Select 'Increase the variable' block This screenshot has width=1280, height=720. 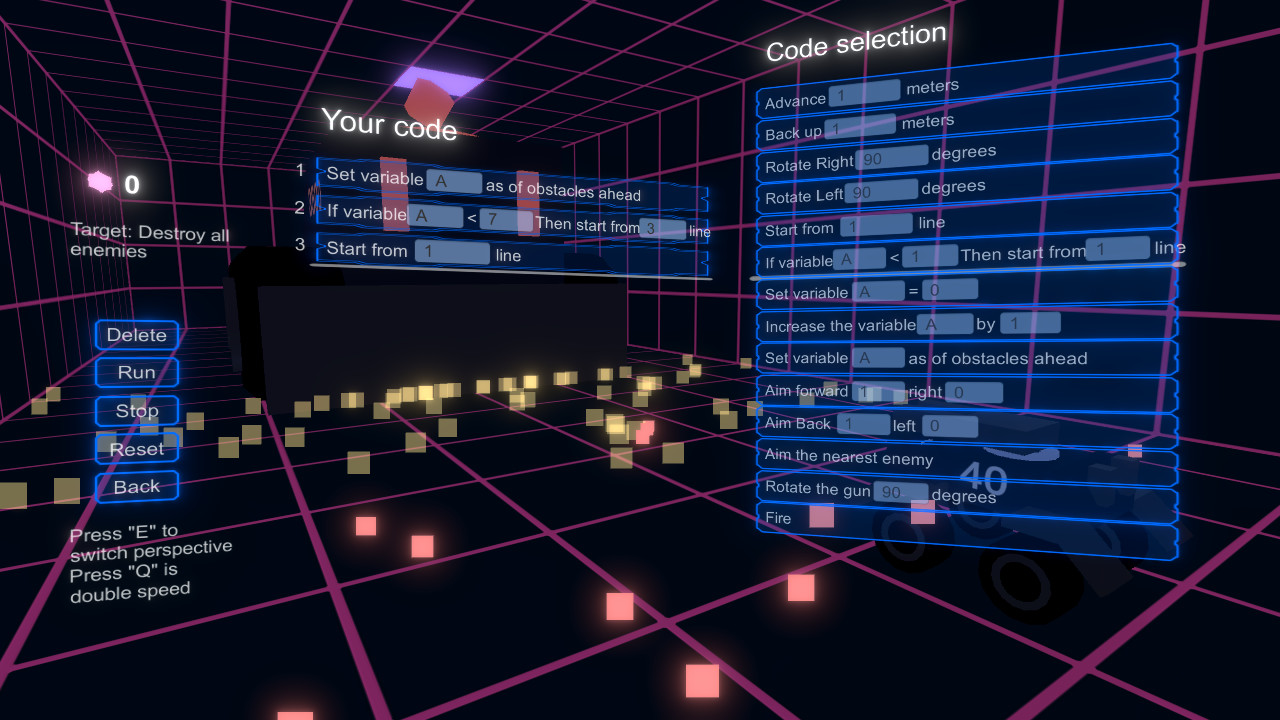(x=965, y=324)
